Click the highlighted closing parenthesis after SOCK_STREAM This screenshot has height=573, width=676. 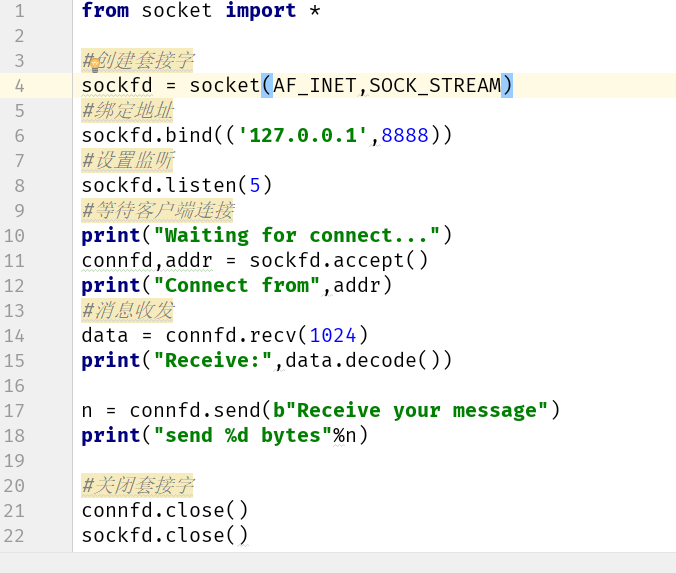click(507, 85)
